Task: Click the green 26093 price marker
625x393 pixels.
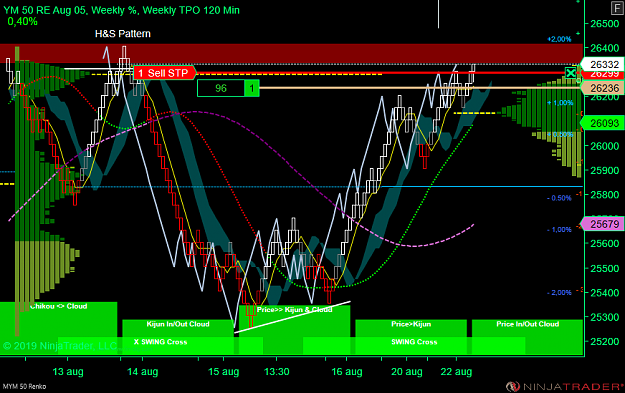Action: 602,123
